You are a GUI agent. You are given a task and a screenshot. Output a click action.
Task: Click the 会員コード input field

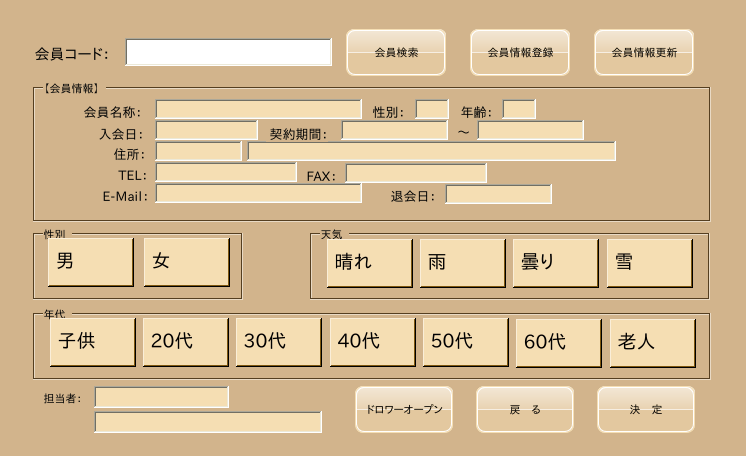click(228, 52)
